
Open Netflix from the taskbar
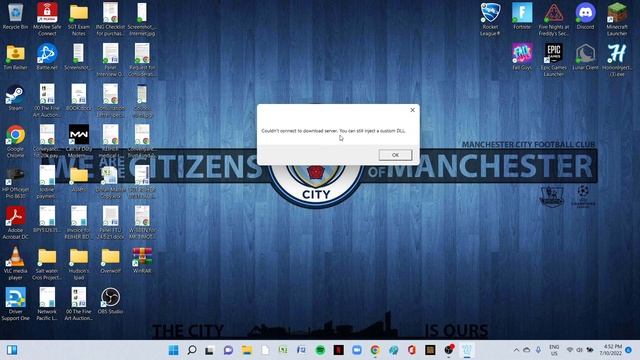pyautogui.click(x=338, y=350)
